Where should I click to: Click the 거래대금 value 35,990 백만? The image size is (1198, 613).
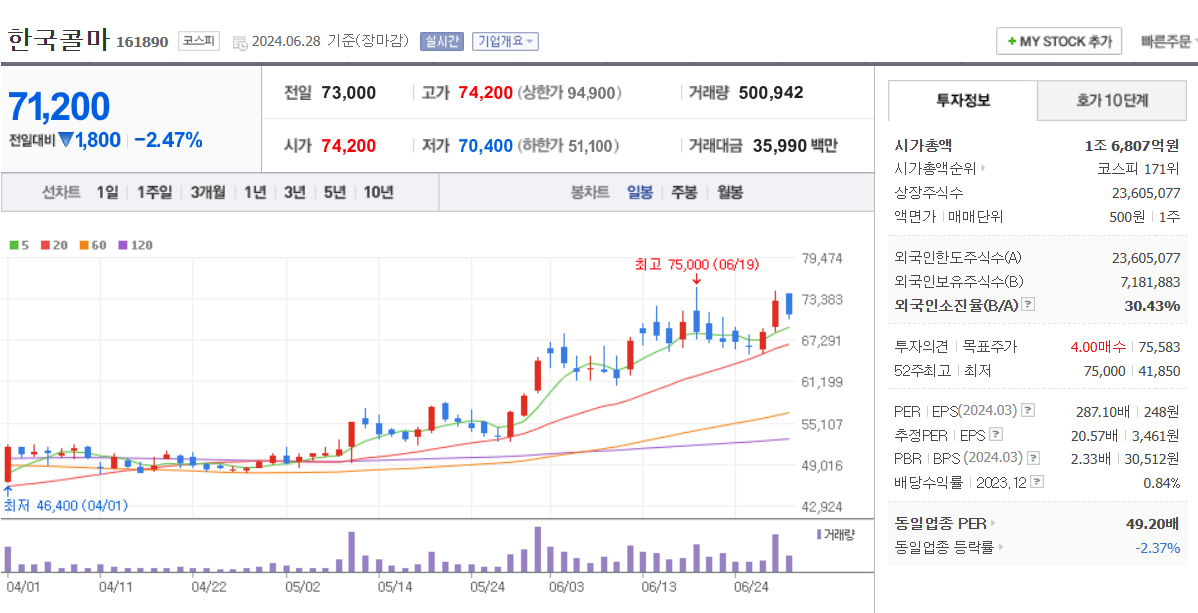795,145
